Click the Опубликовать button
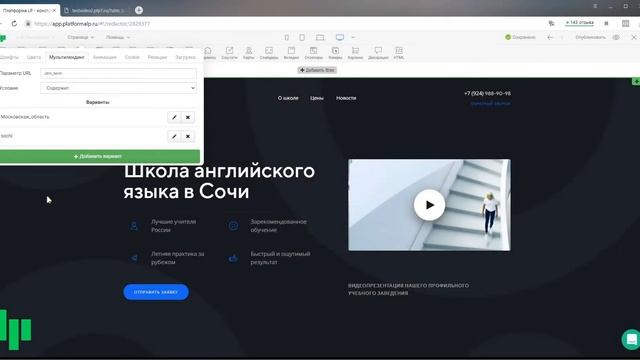The image size is (640, 360). coord(590,37)
